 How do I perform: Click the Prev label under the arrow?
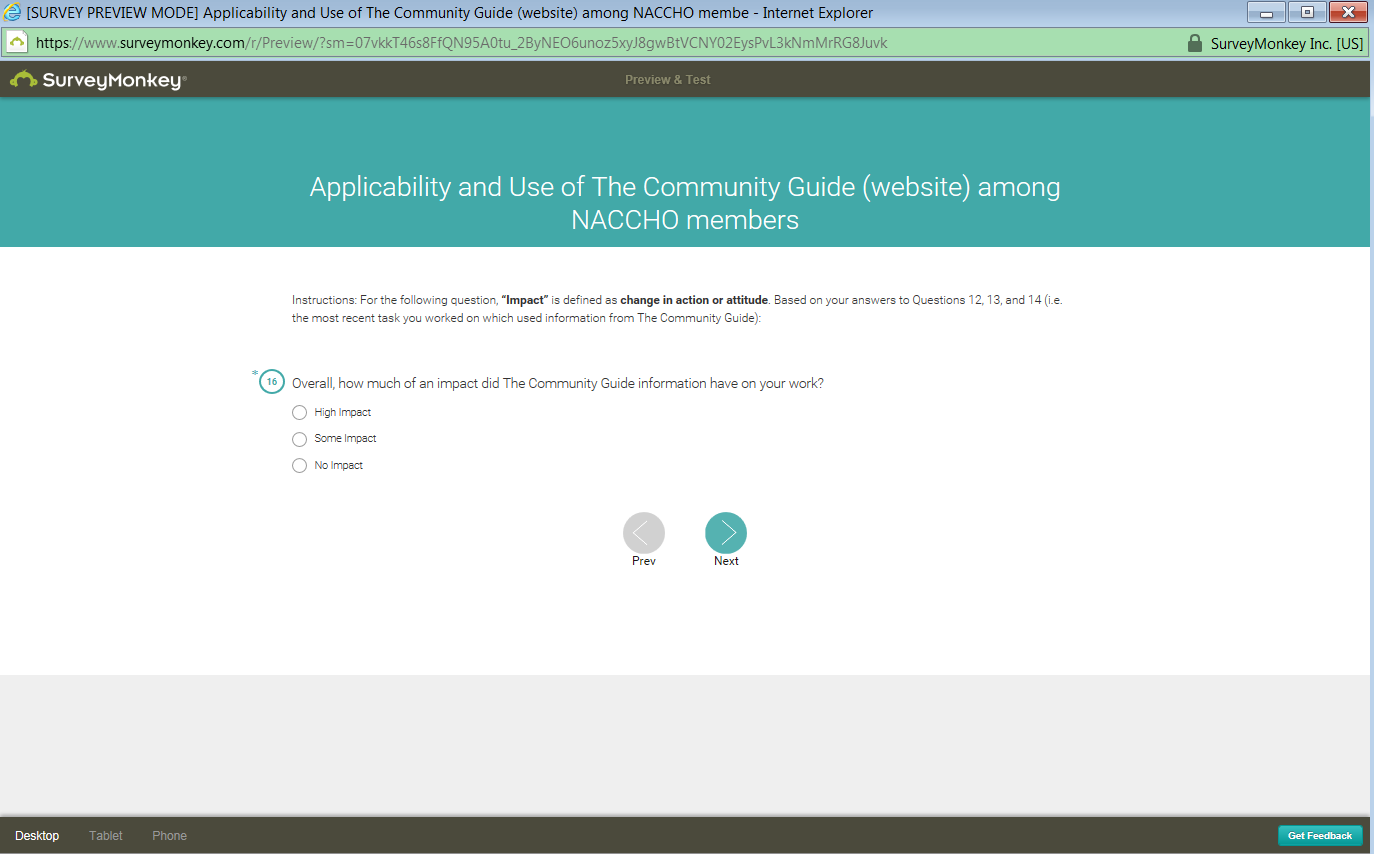[644, 561]
